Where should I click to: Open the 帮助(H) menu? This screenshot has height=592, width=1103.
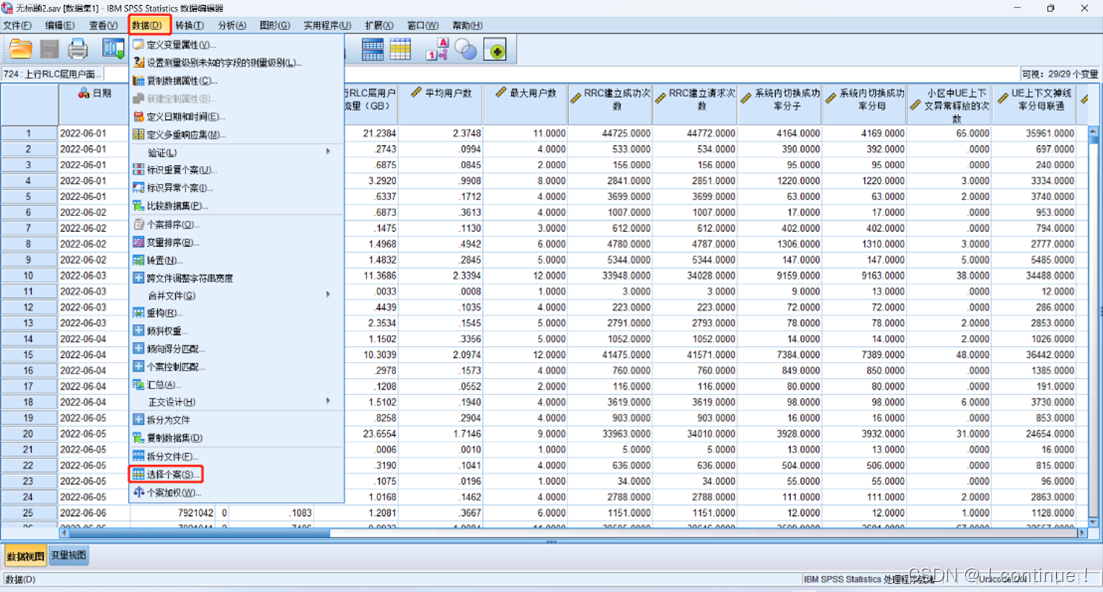pos(467,25)
